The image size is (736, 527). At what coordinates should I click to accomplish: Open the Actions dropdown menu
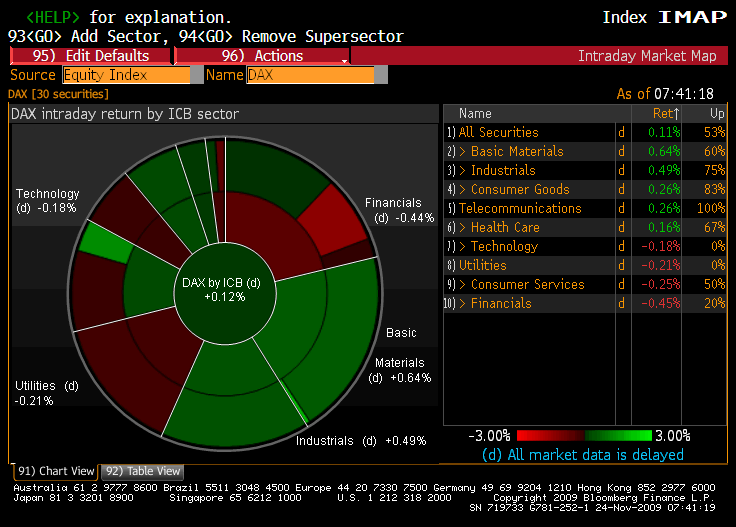(x=262, y=56)
